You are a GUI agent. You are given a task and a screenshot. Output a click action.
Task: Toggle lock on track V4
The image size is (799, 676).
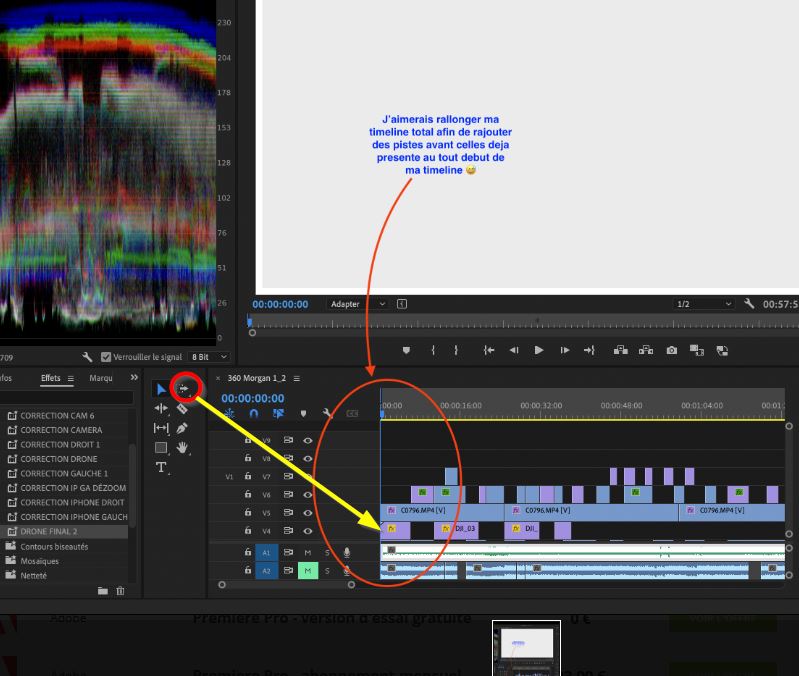(x=248, y=531)
